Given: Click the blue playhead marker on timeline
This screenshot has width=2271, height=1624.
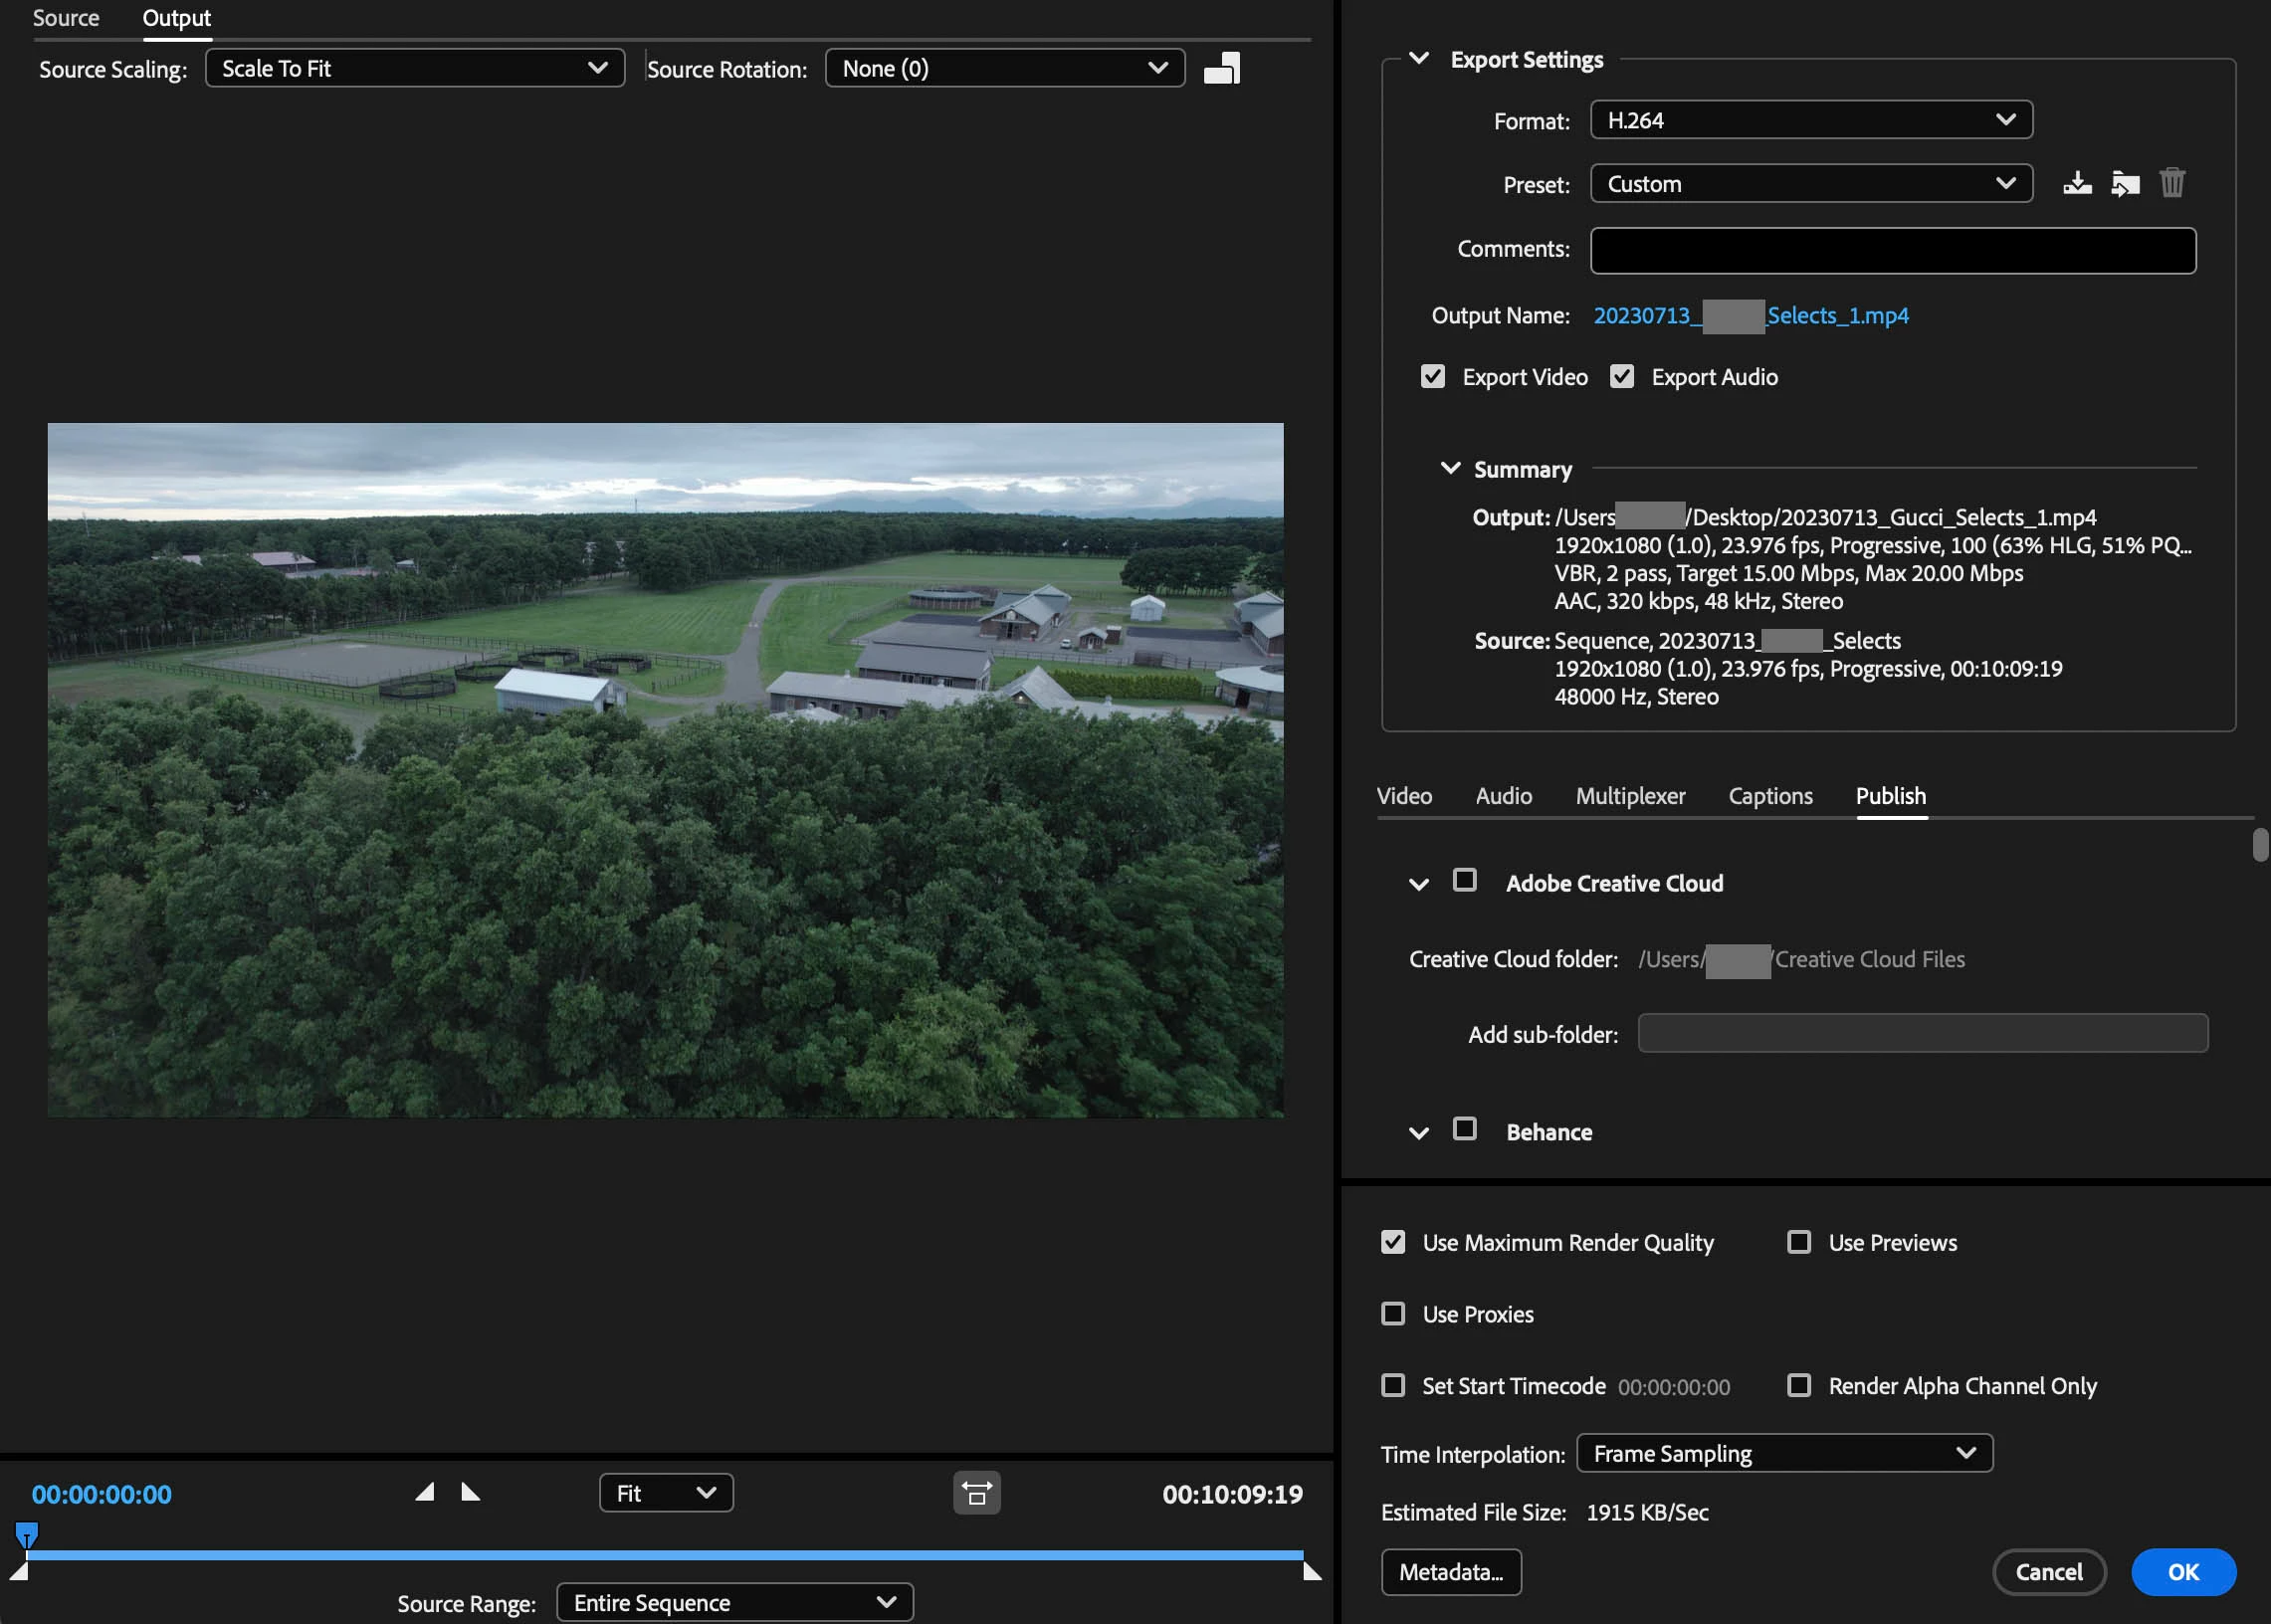Looking at the screenshot, I should [x=27, y=1534].
